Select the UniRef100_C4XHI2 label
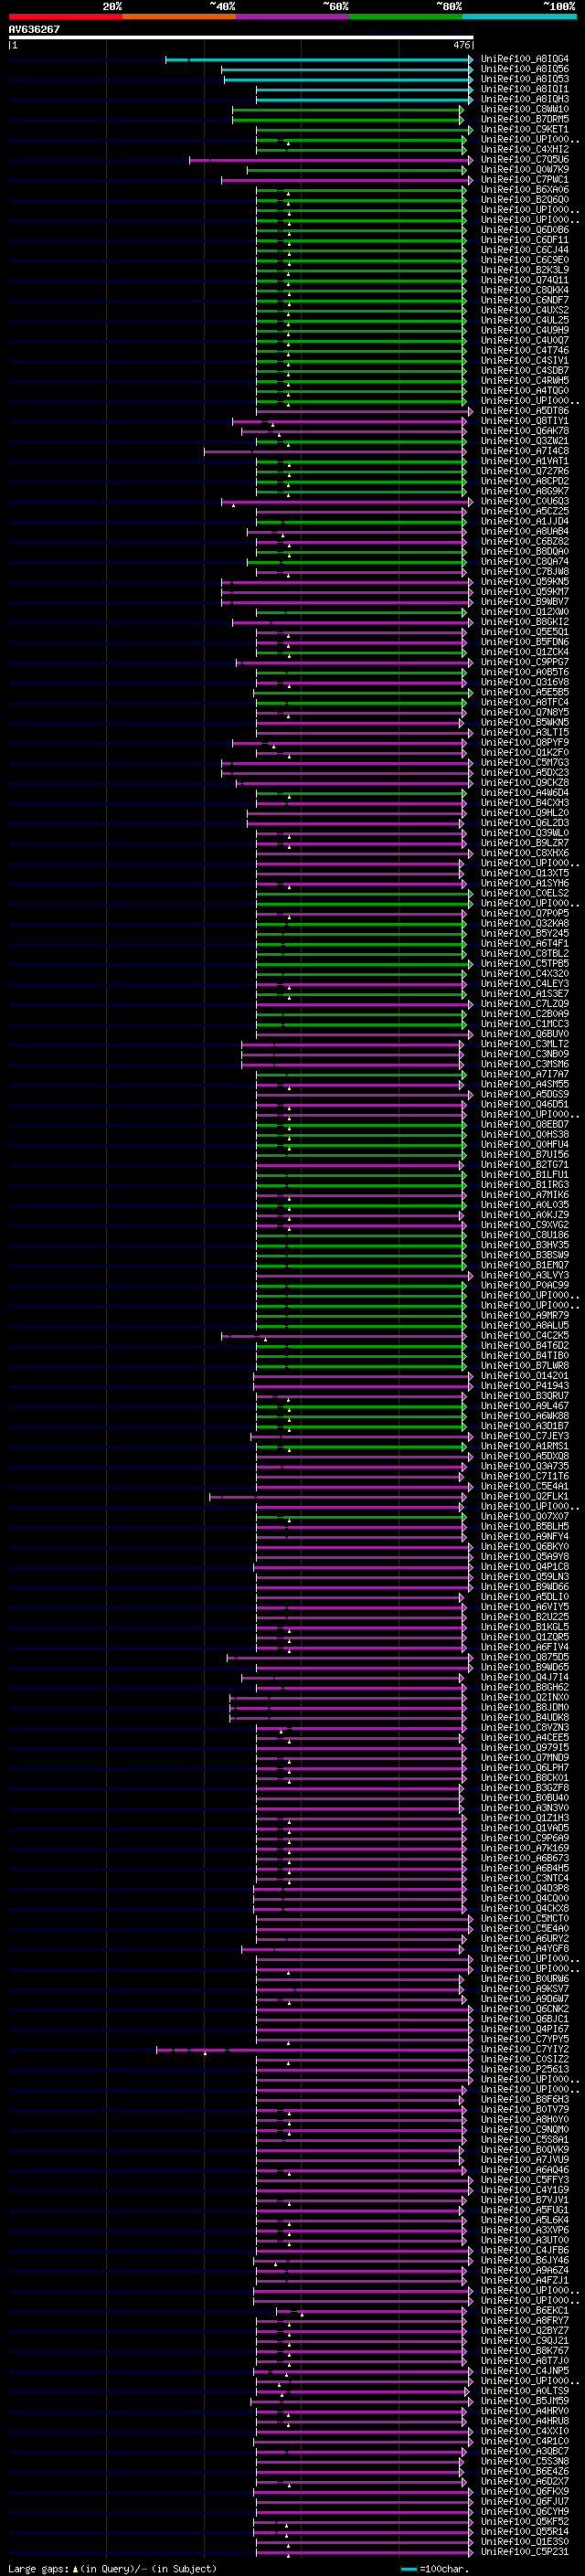Viewport: 585px width, 2576px height. coord(525,149)
